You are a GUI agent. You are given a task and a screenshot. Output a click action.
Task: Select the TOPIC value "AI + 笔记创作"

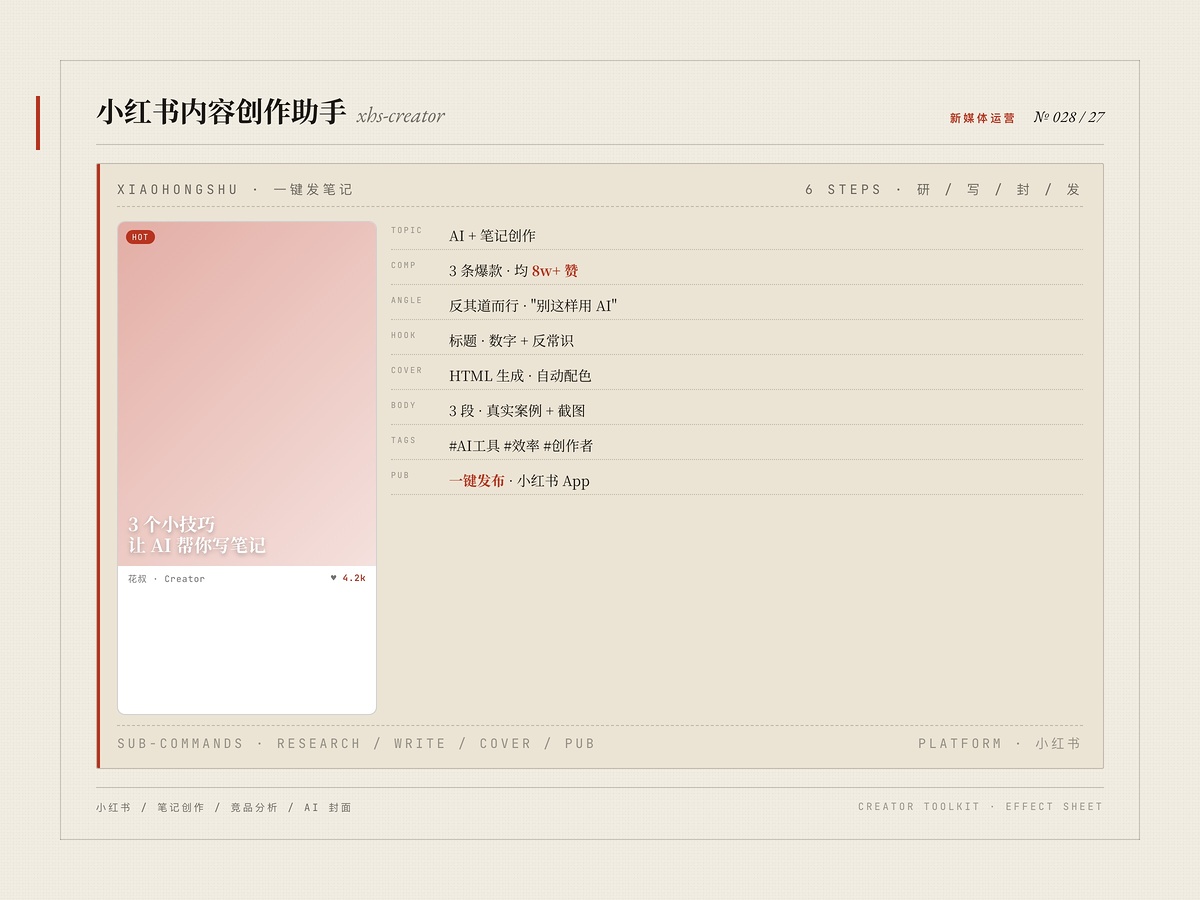click(492, 236)
